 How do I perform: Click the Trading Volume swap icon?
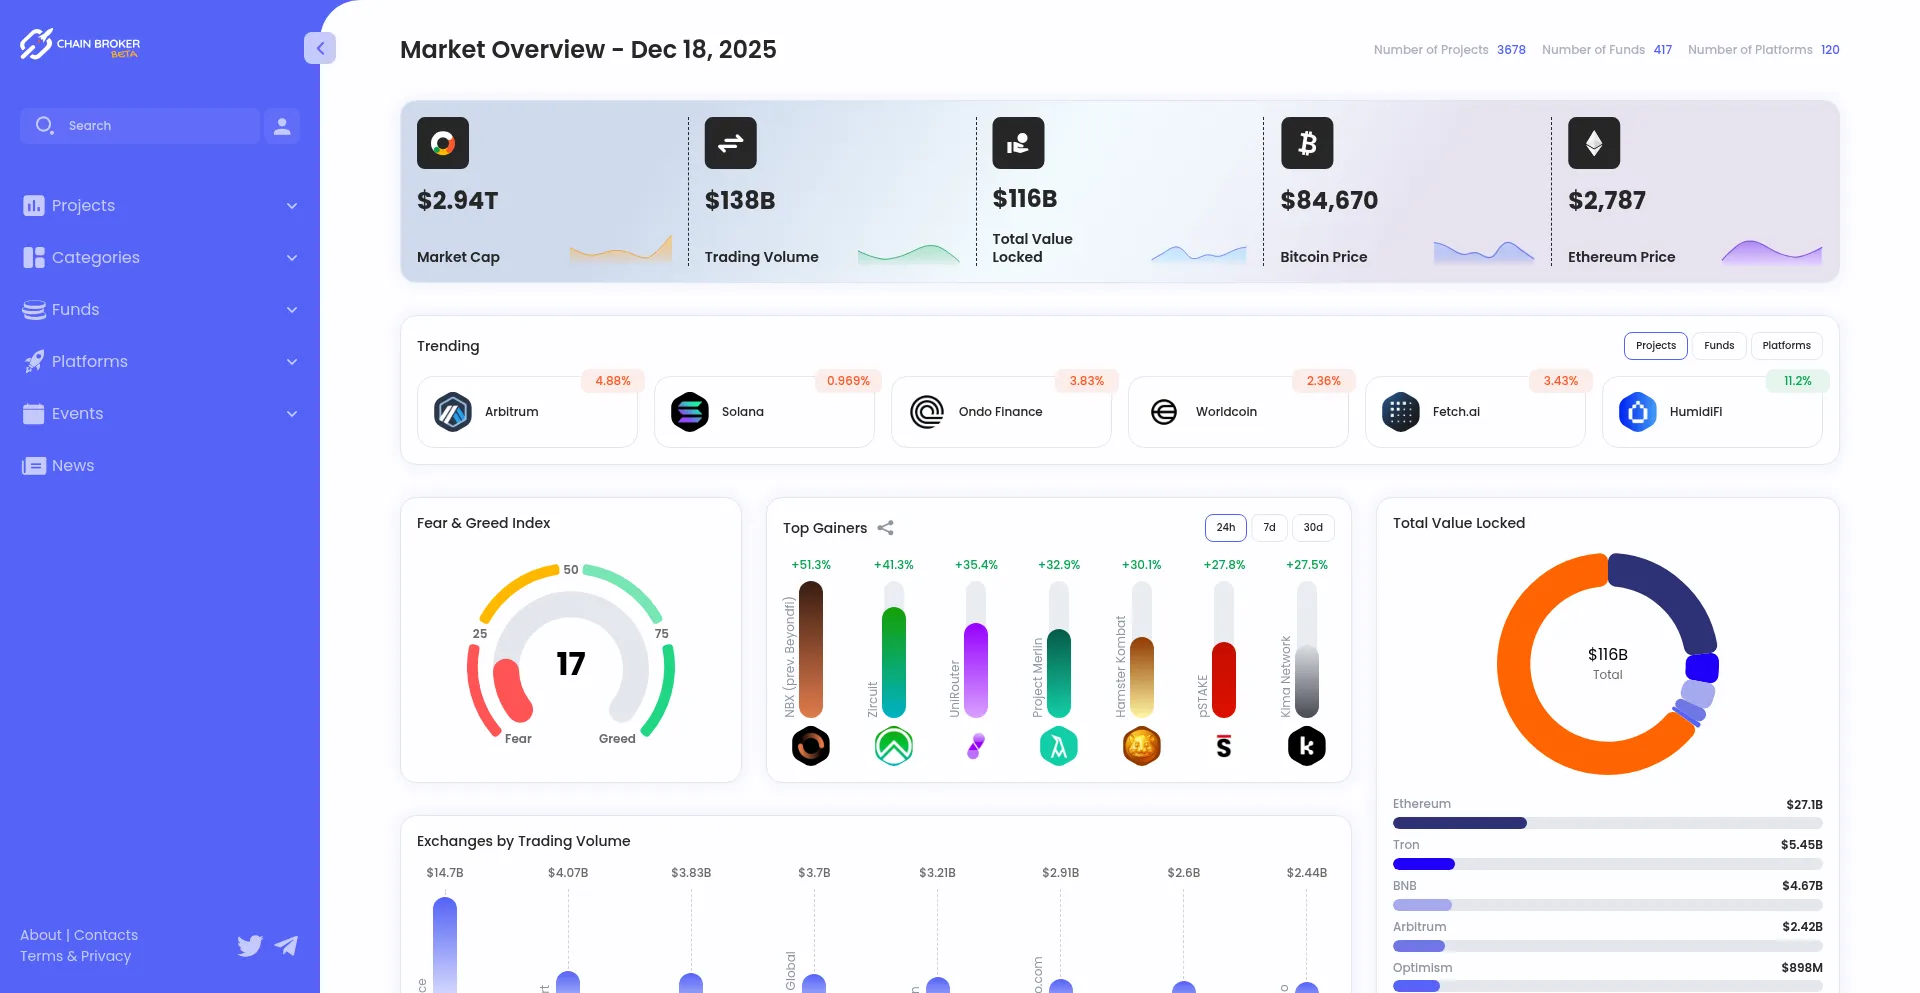click(x=730, y=143)
